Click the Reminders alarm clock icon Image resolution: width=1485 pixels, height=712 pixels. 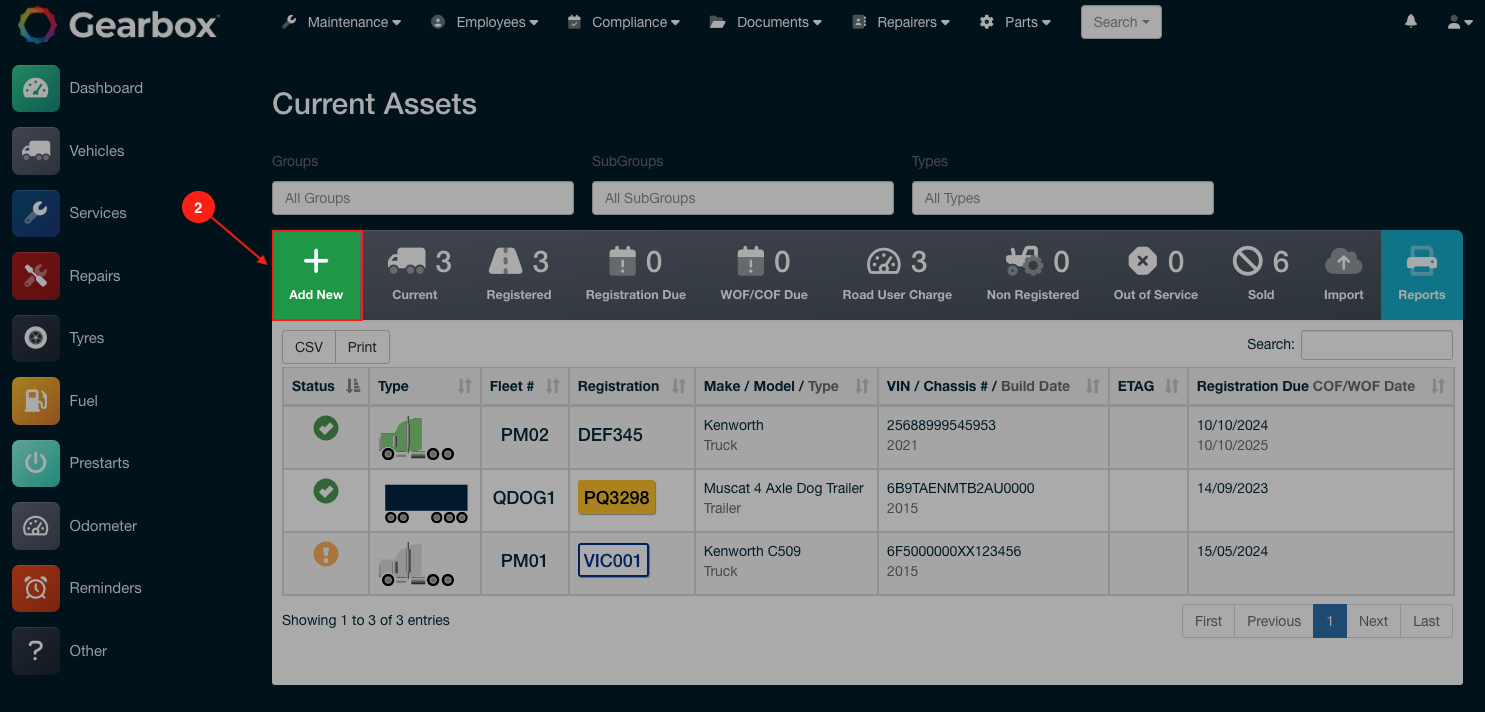click(x=36, y=588)
